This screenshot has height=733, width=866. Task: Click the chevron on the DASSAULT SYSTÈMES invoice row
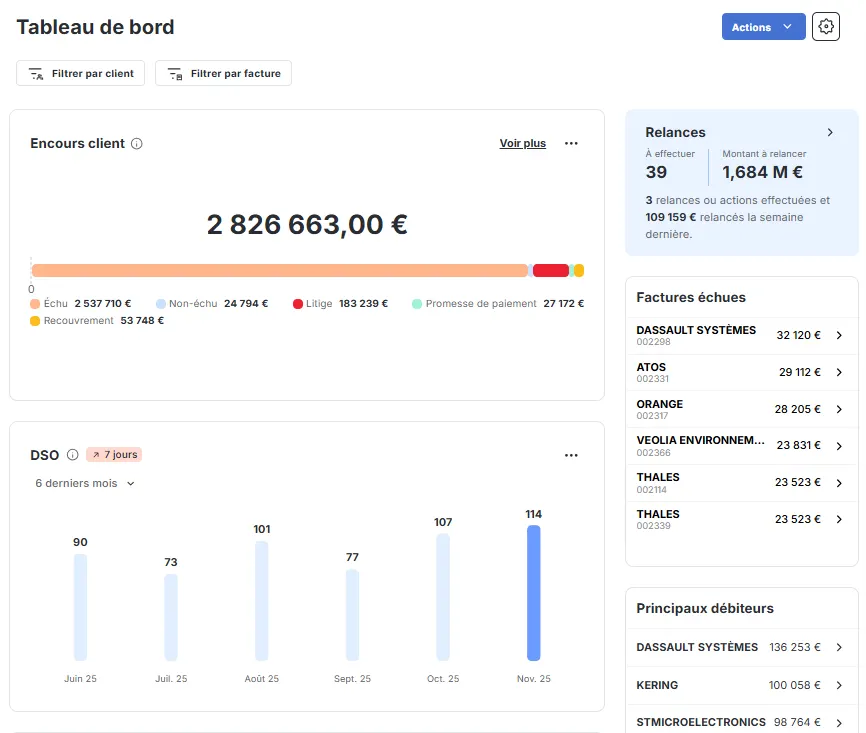tap(840, 336)
